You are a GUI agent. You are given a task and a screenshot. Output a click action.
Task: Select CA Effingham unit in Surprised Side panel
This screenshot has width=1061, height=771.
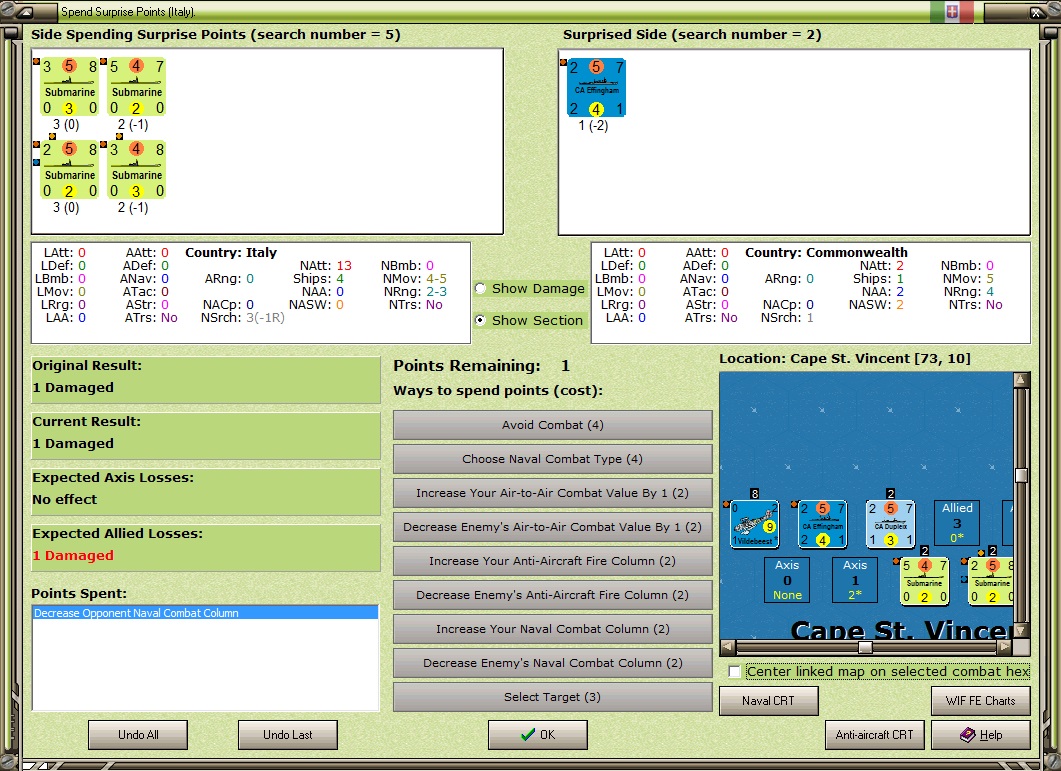pos(596,87)
